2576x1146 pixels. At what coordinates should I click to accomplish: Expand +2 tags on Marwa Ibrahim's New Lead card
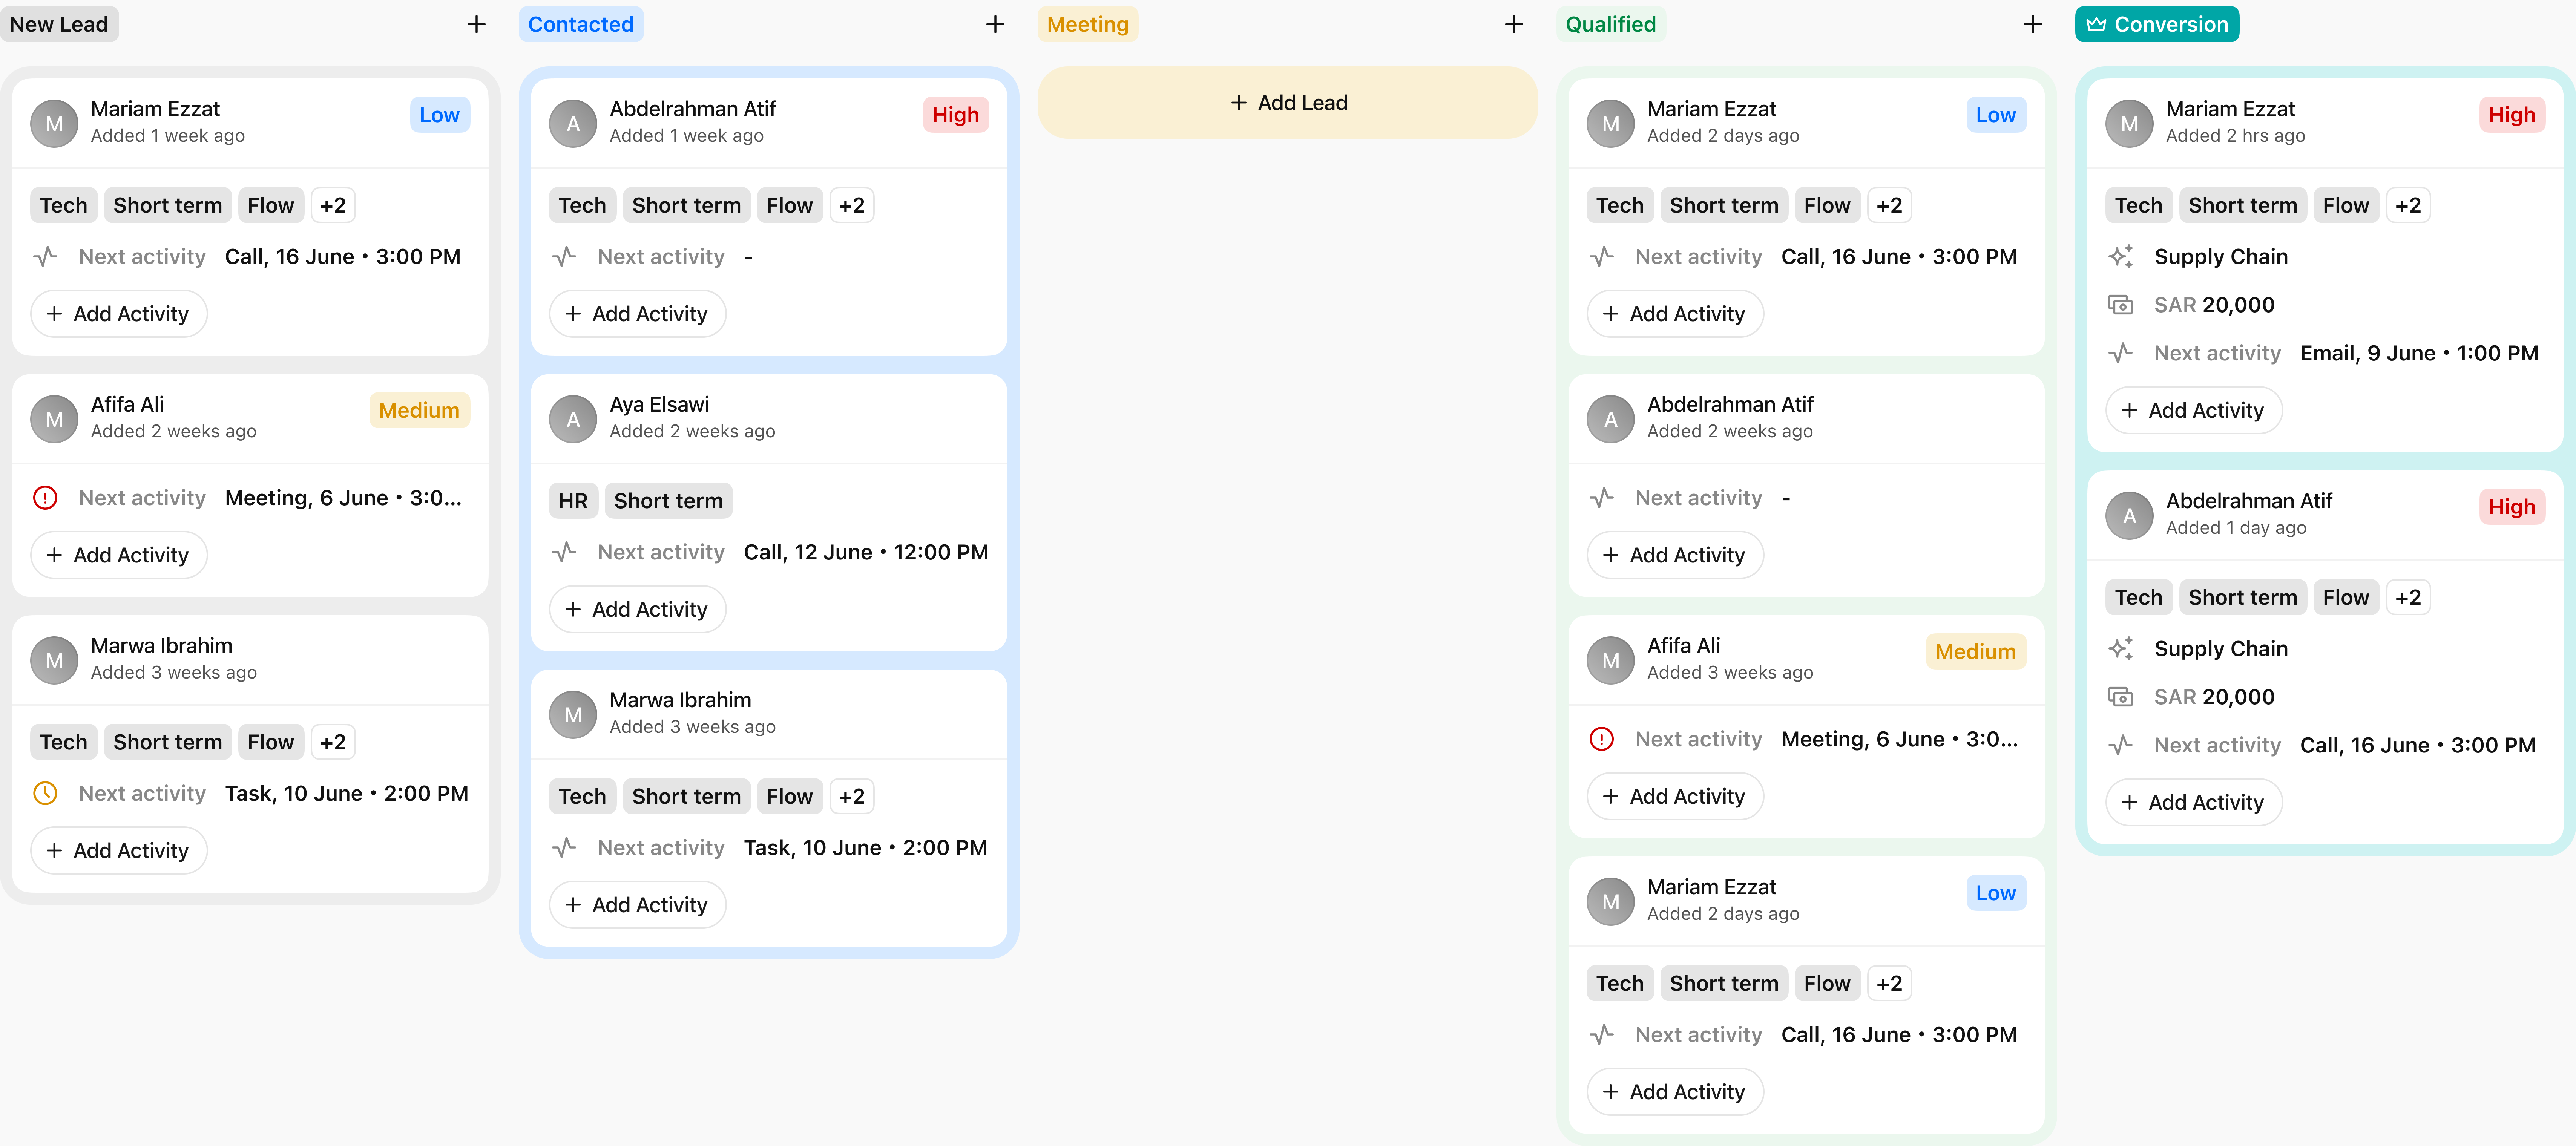[333, 742]
